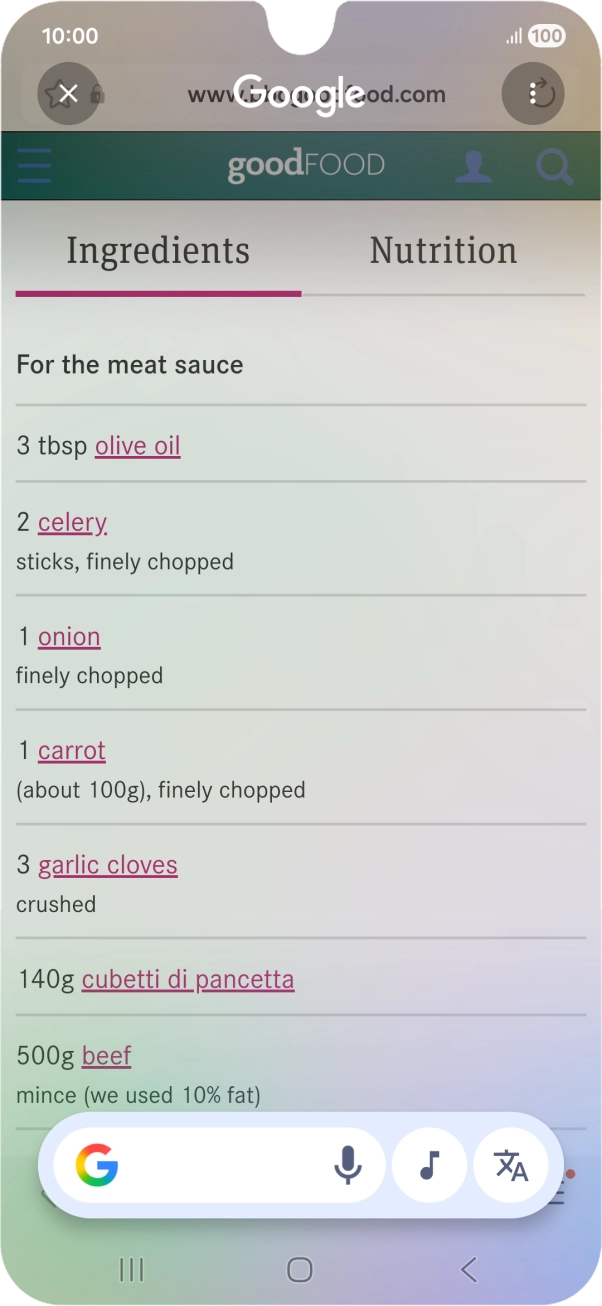Tap the goodFOOD account profile icon
This screenshot has width=602, height=1306.
point(473,166)
